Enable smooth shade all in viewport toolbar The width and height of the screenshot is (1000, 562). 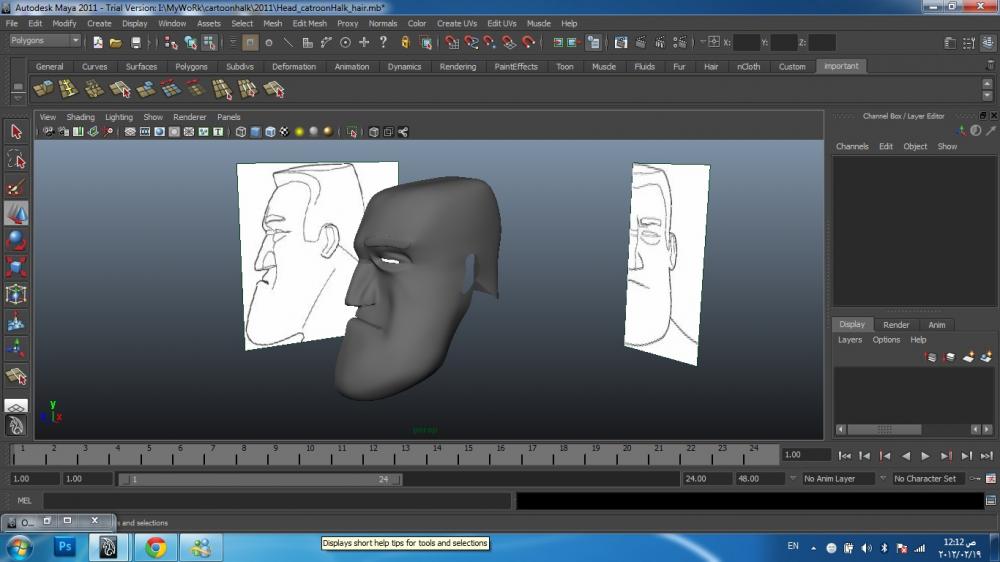click(x=255, y=132)
